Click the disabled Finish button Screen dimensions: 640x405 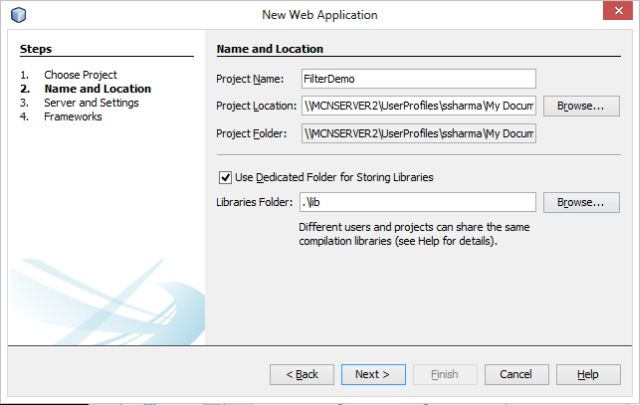[x=444, y=374]
